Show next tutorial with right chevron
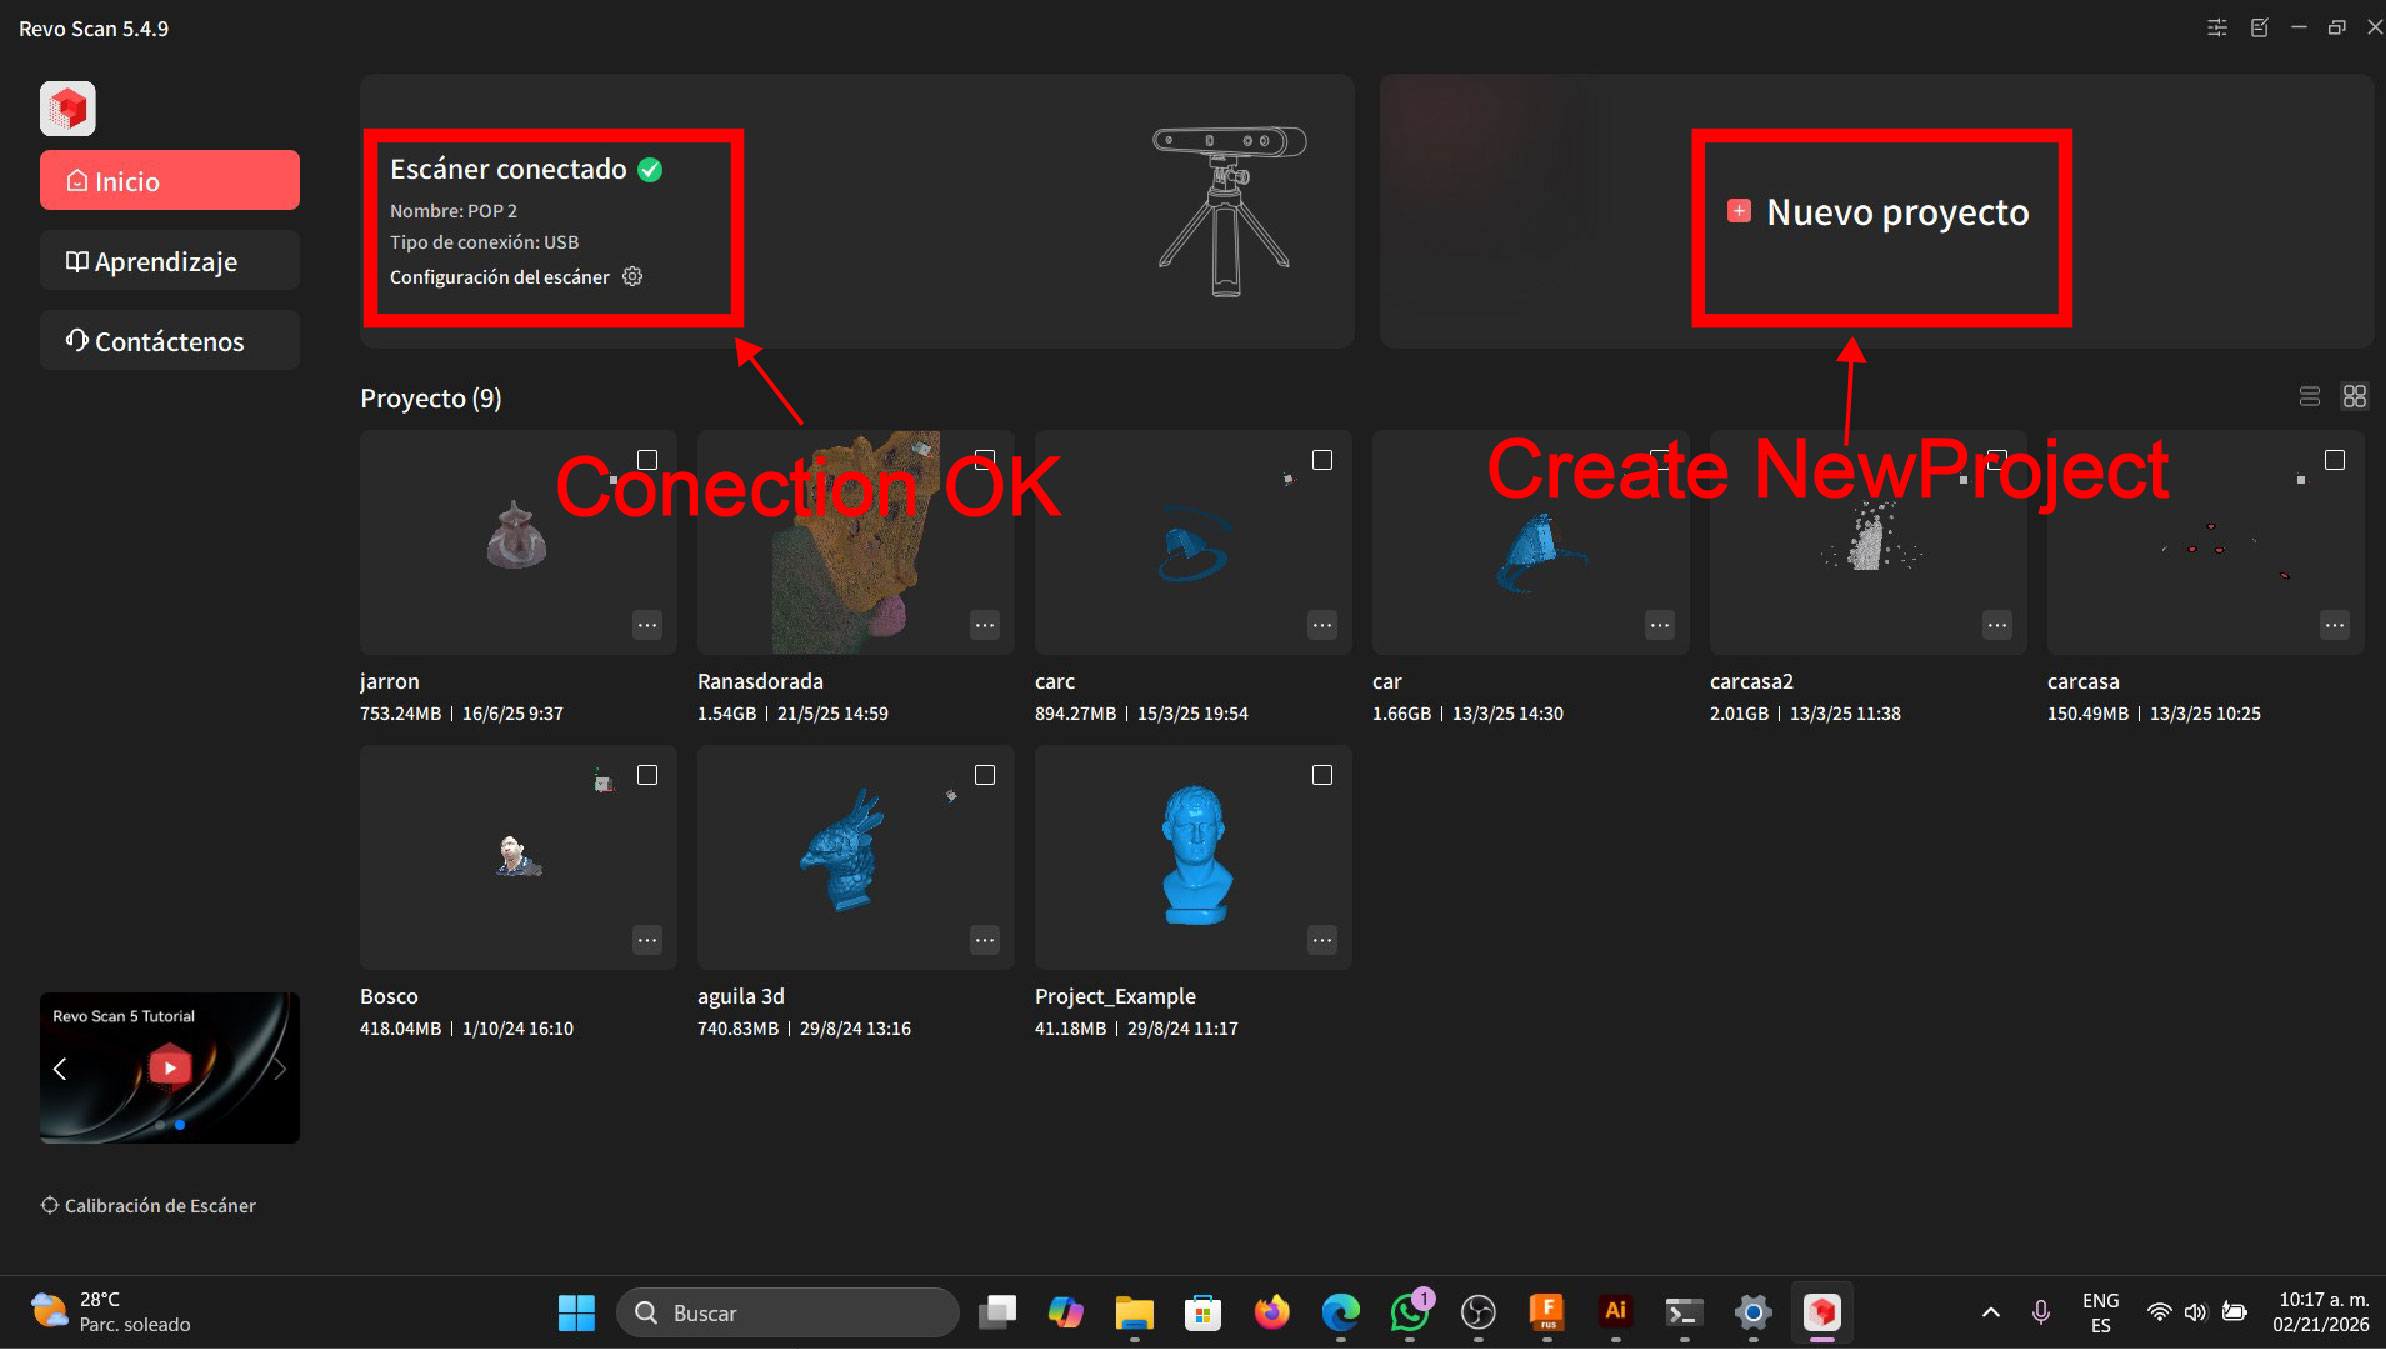2386x1349 pixels. coord(280,1069)
